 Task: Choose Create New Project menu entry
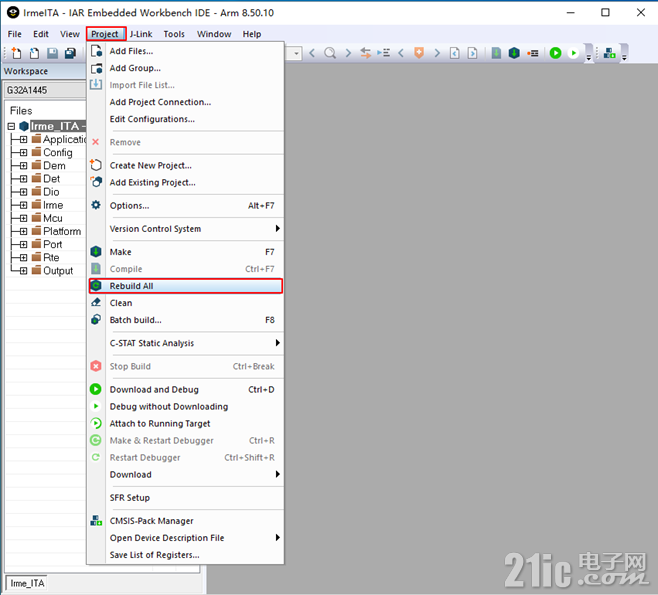pyautogui.click(x=185, y=165)
